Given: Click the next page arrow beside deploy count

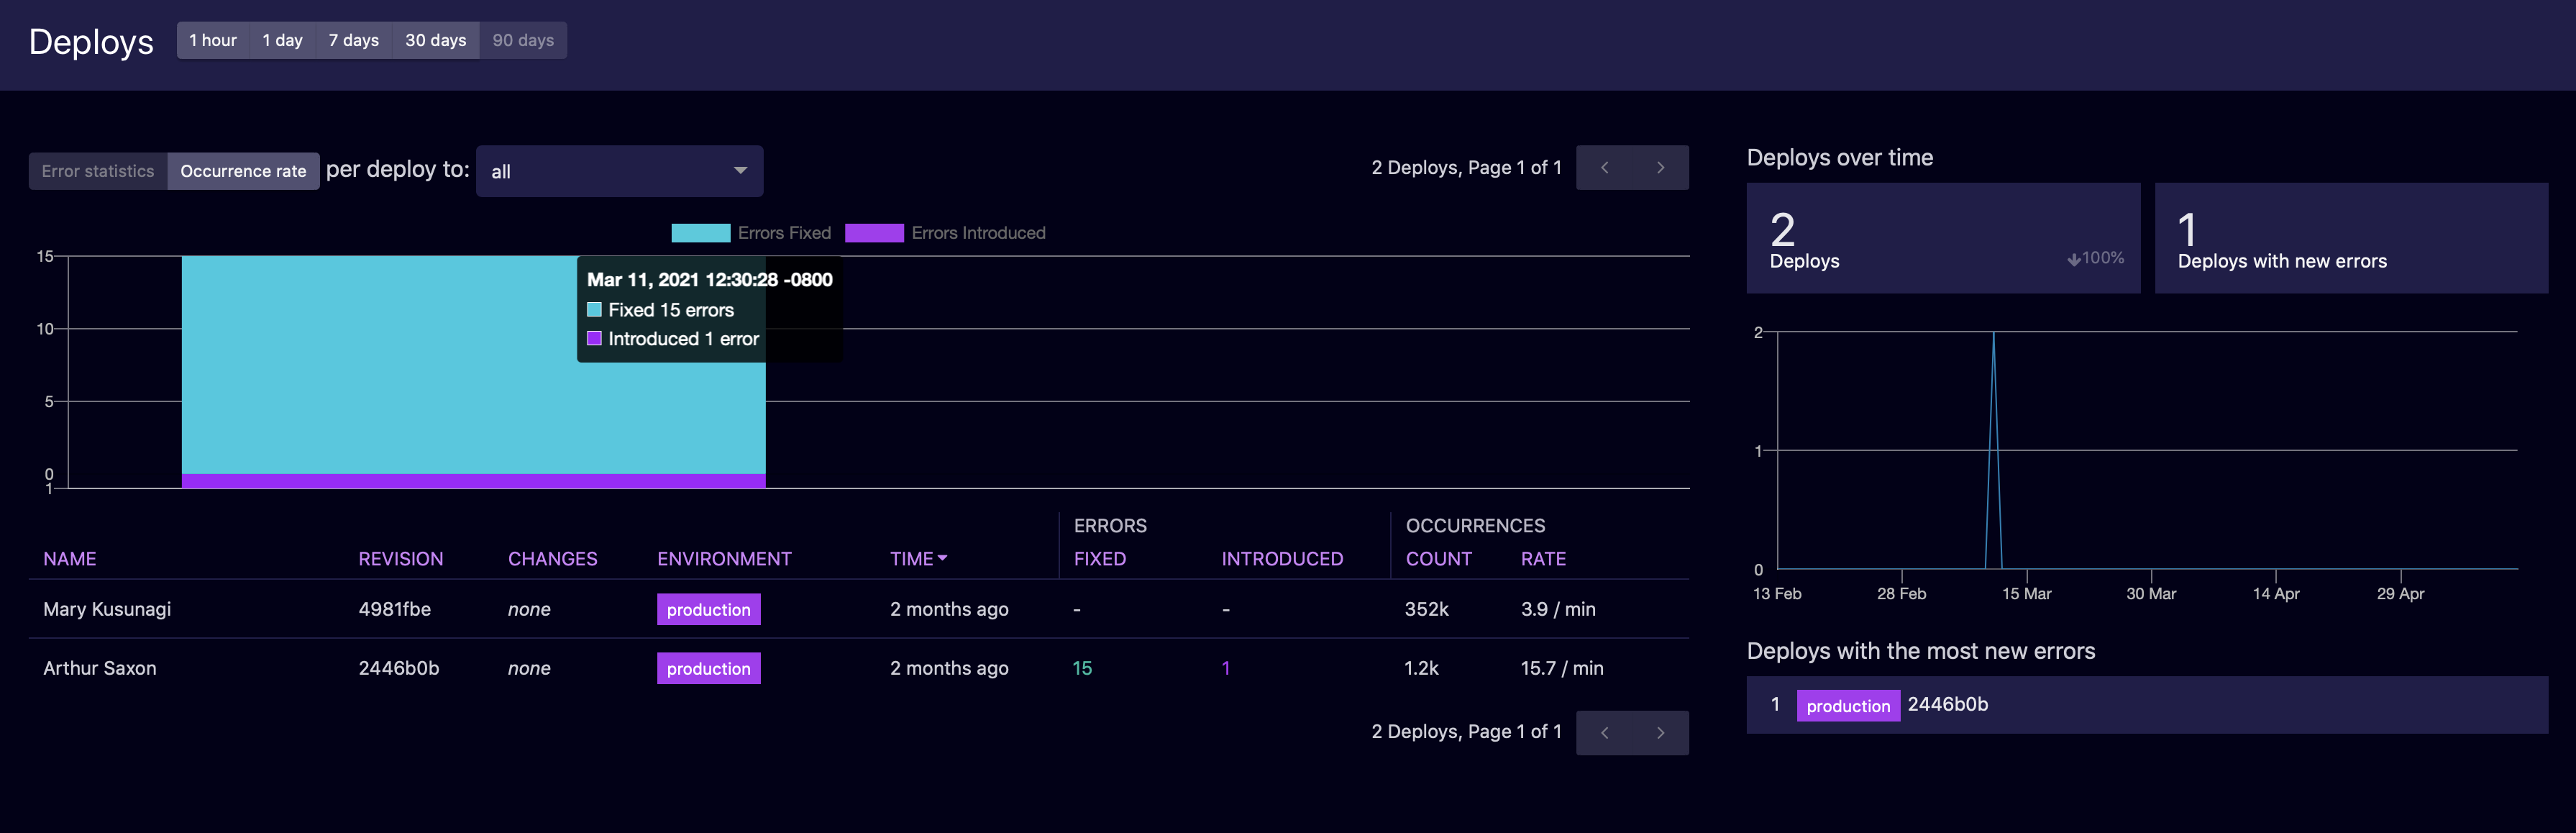Looking at the screenshot, I should tap(1660, 167).
